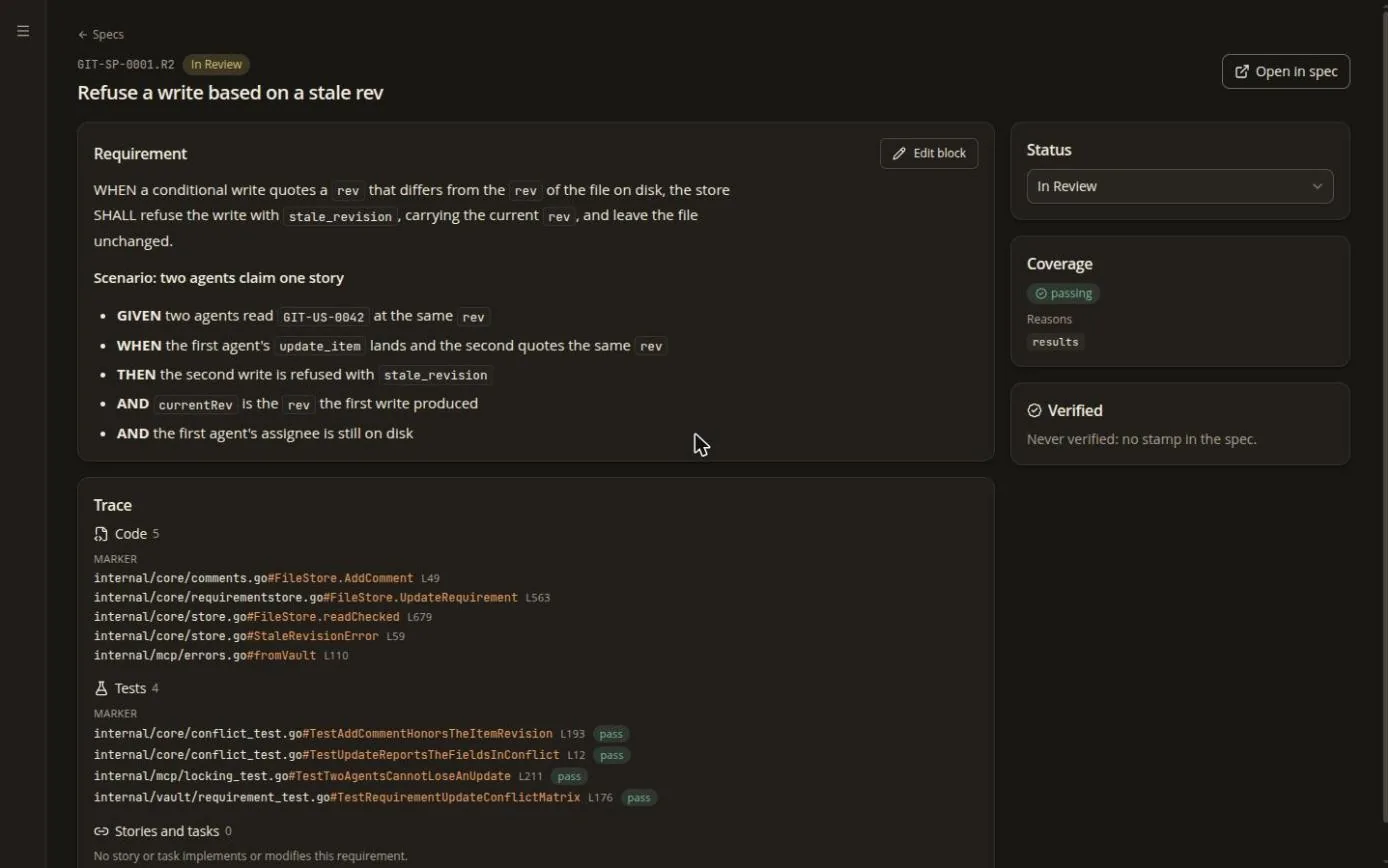Click the spec ID GIT-SP-0001.R2
Screen dimensions: 1388x868
pyautogui.click(x=126, y=64)
